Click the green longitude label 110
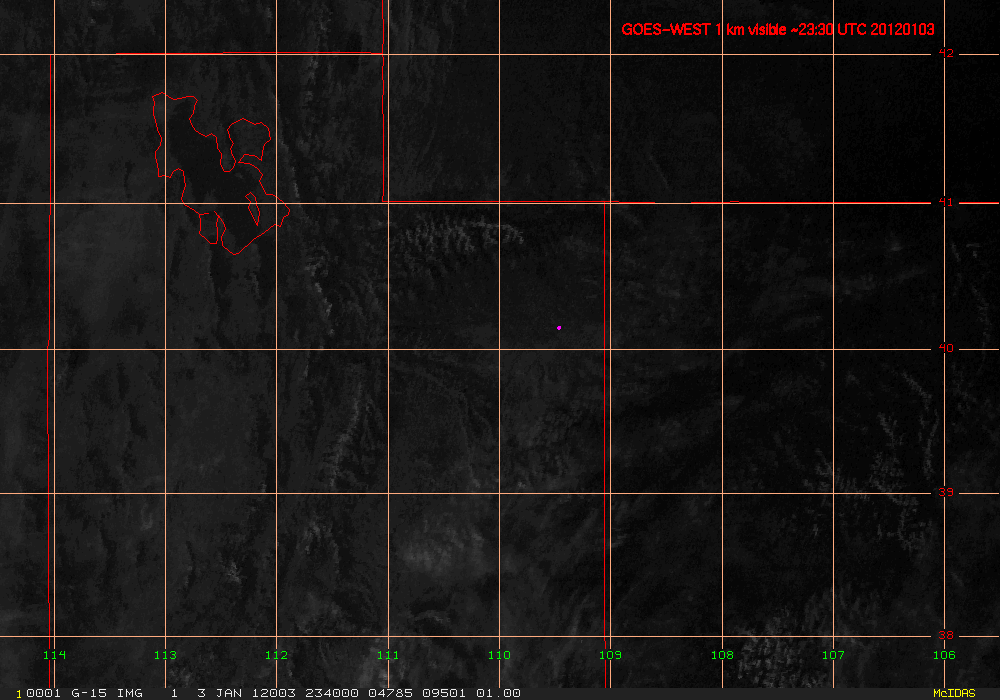The image size is (1000, 700). 499,655
